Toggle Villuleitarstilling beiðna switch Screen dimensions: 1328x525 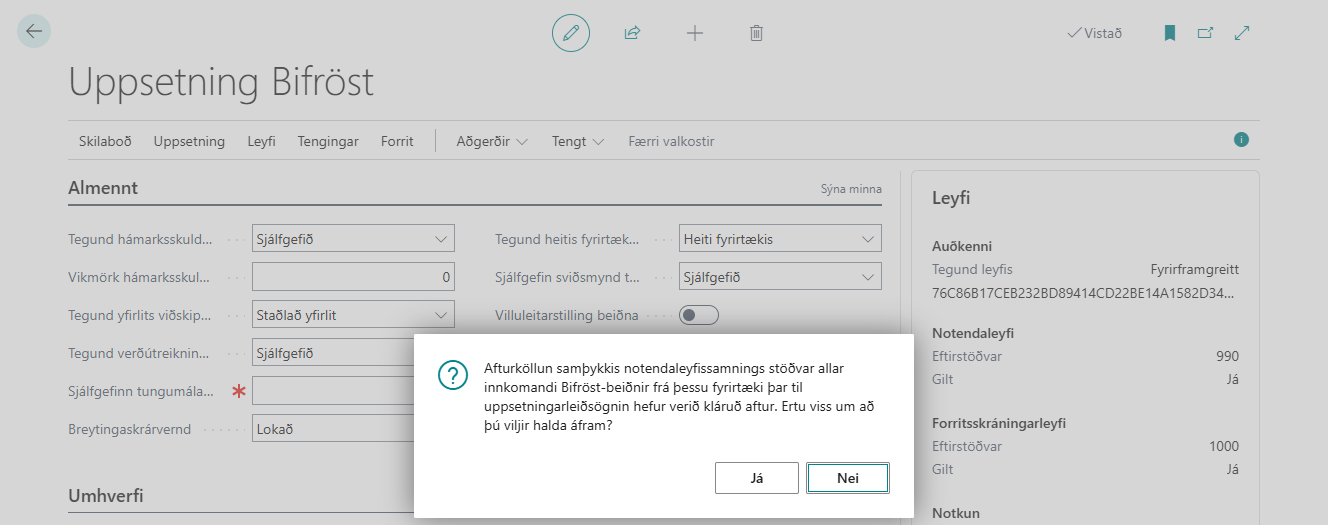point(699,315)
